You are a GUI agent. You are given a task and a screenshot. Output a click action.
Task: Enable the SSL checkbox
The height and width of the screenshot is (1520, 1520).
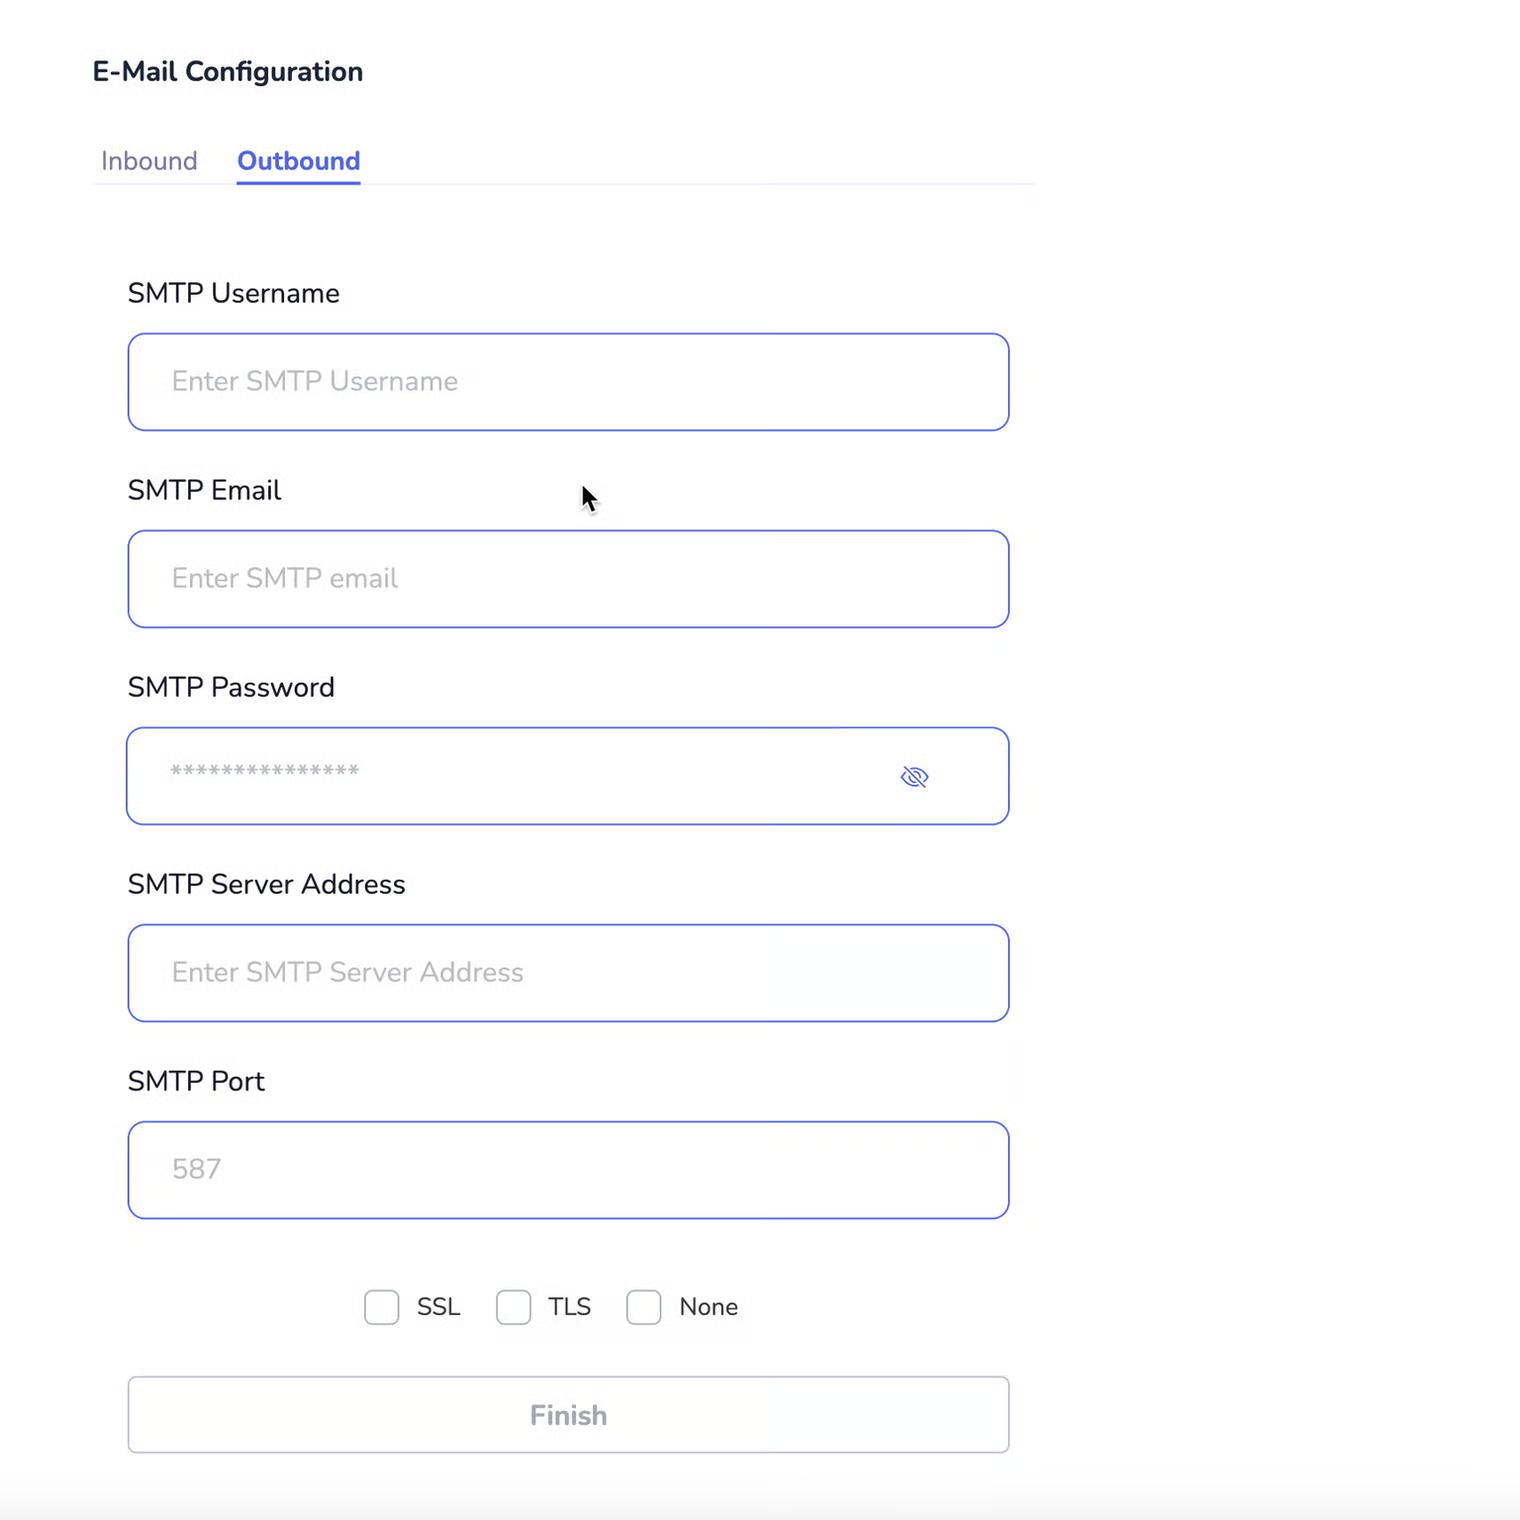(x=382, y=1307)
